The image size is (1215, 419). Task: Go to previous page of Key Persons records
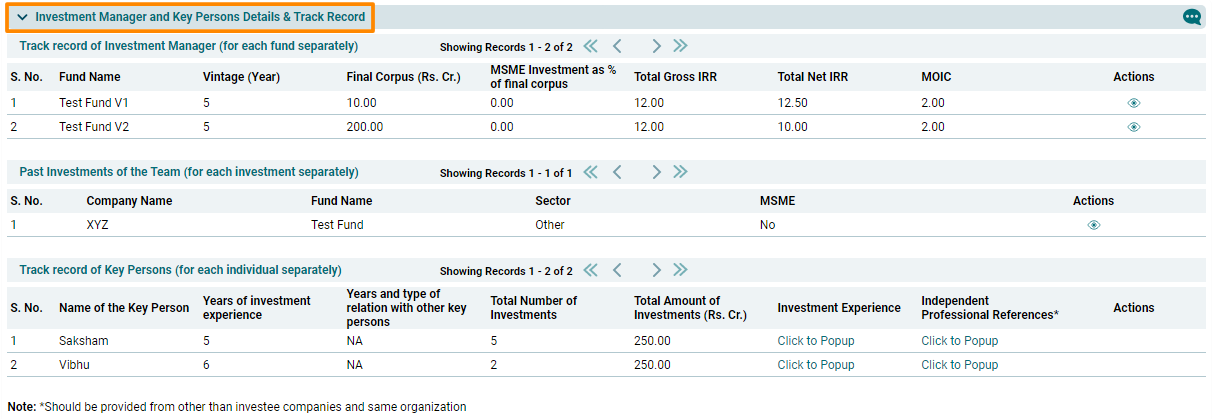617,270
